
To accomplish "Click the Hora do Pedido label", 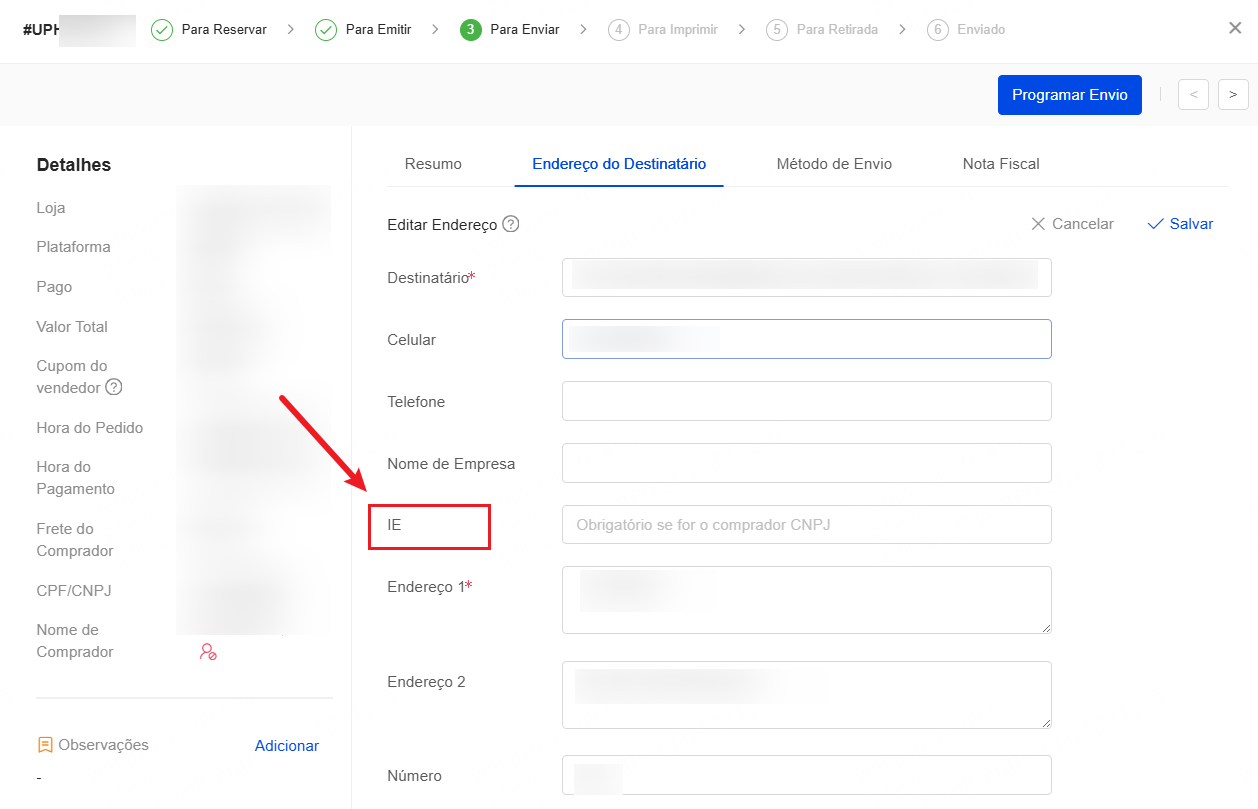I will [x=90, y=428].
